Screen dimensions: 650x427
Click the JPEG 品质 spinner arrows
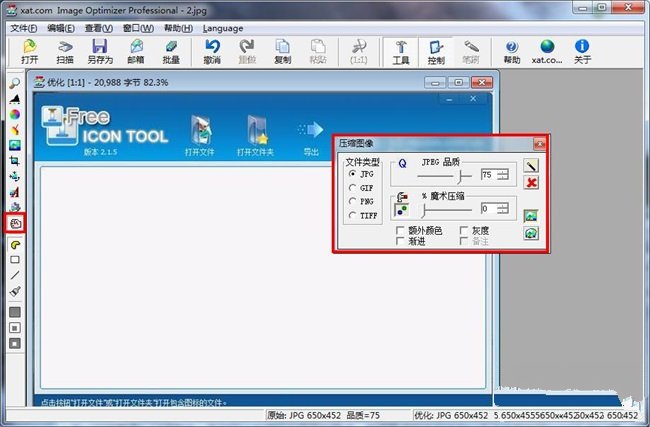click(503, 175)
